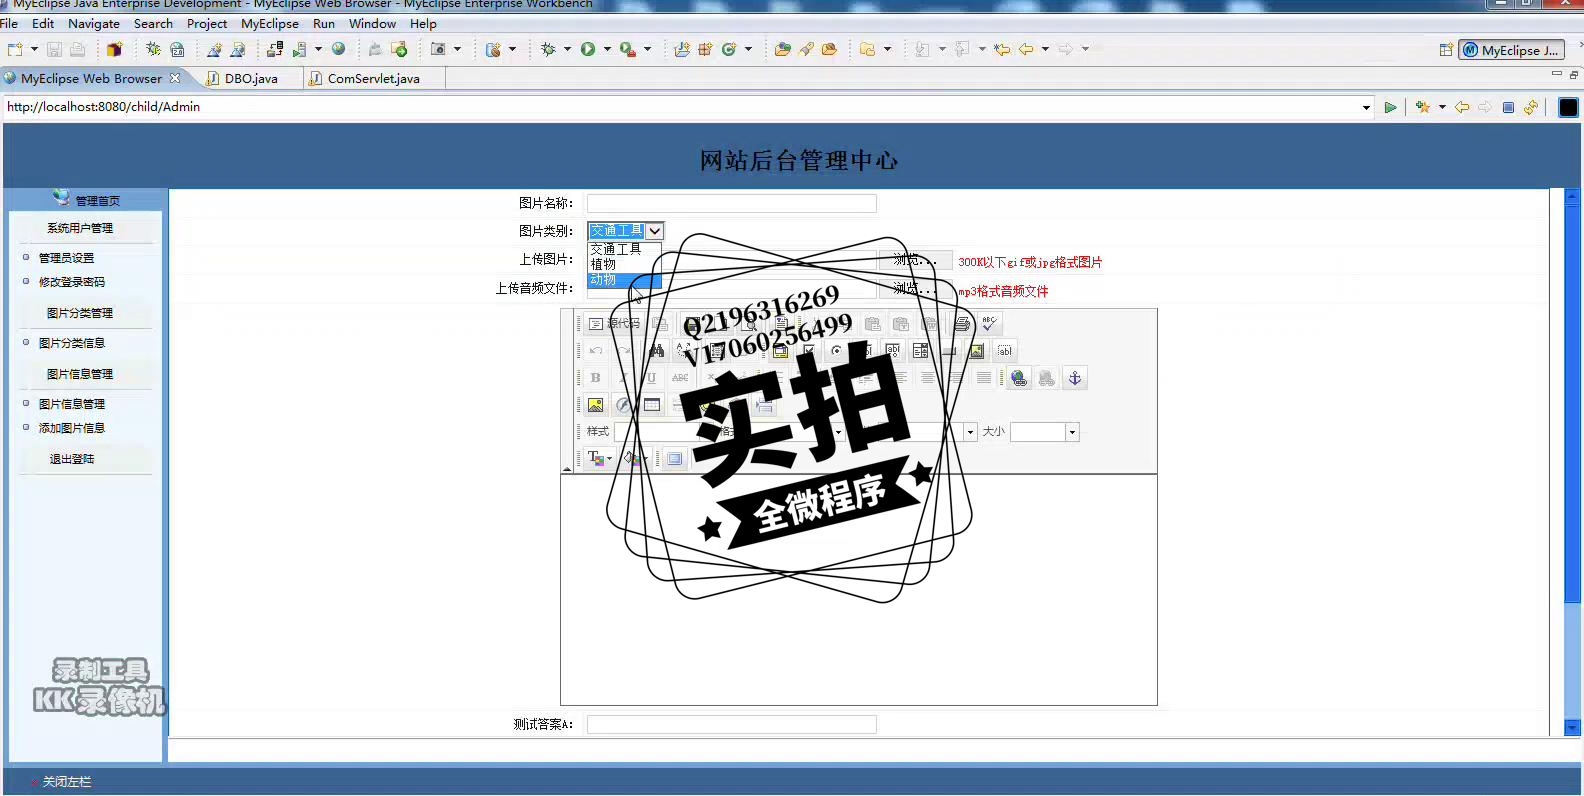Open Run button dropdown arrow
Viewport: 1584px width, 796px height.
point(607,49)
